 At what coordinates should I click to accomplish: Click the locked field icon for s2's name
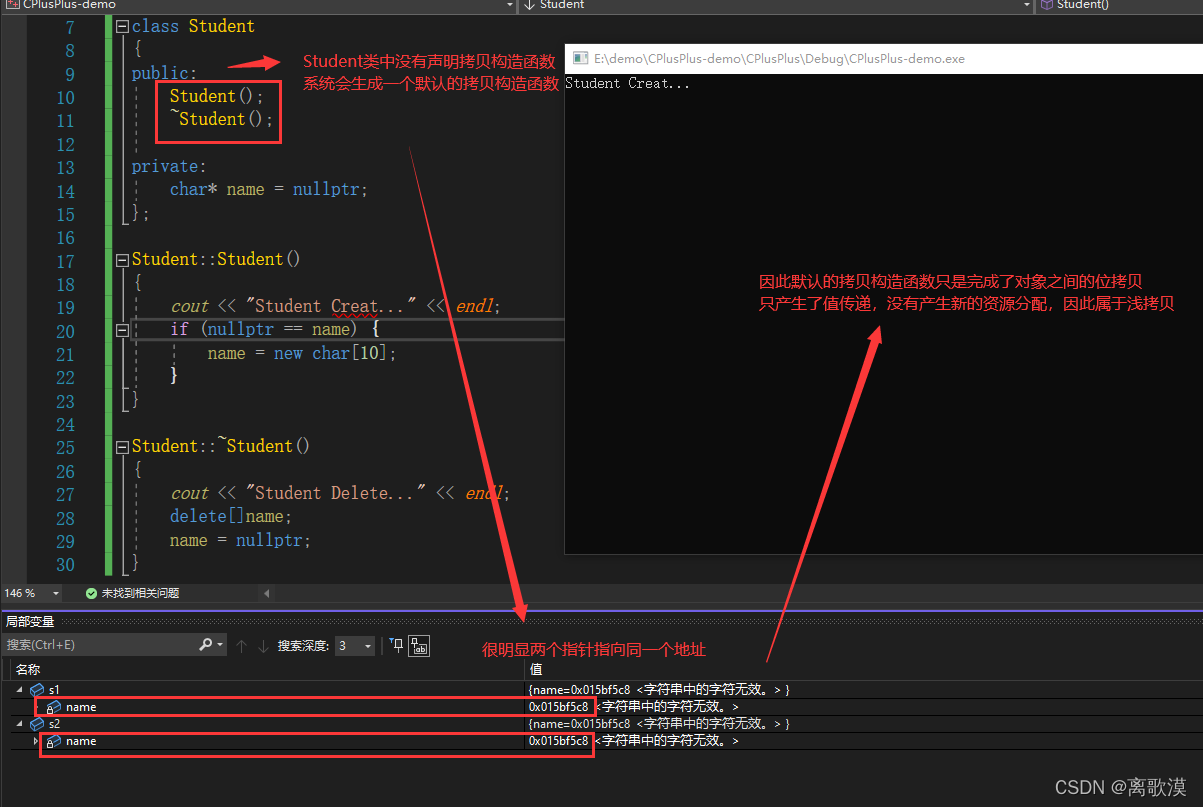(x=55, y=741)
